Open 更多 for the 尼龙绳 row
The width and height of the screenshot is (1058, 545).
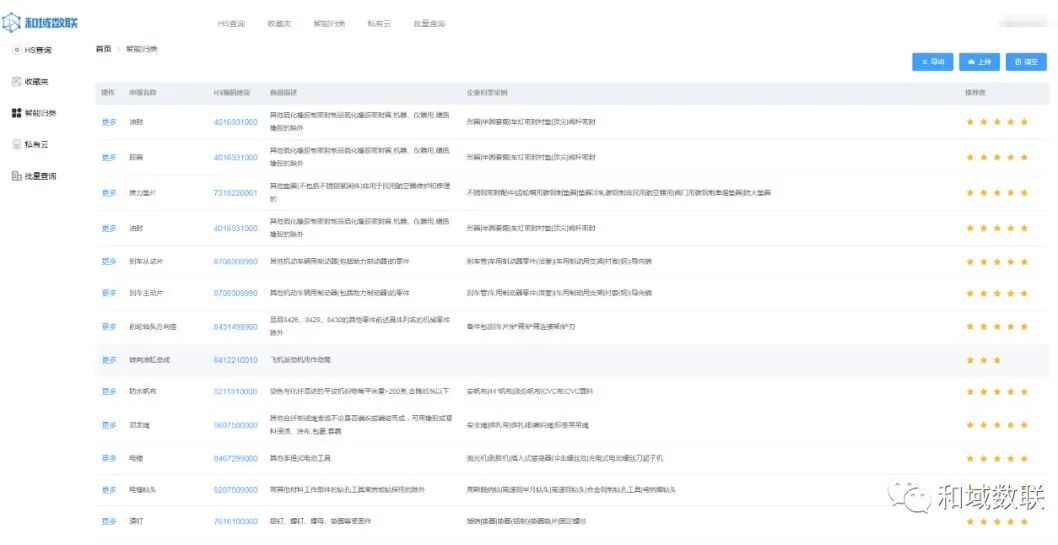109,425
